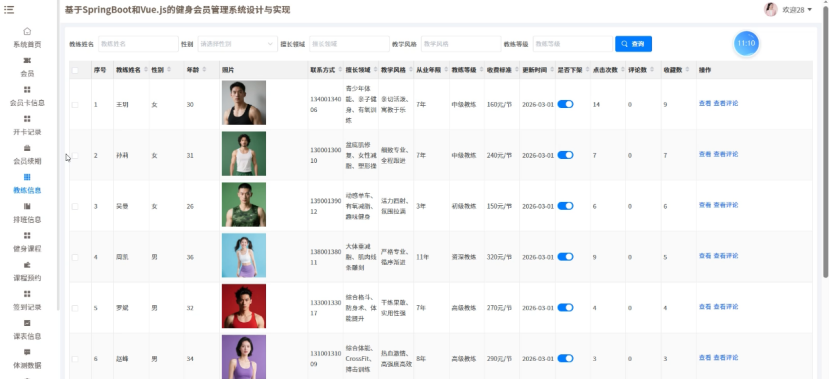Click the 会员卡信息 grid icon in the sidebar
This screenshot has height=379, width=829.
coord(27,89)
